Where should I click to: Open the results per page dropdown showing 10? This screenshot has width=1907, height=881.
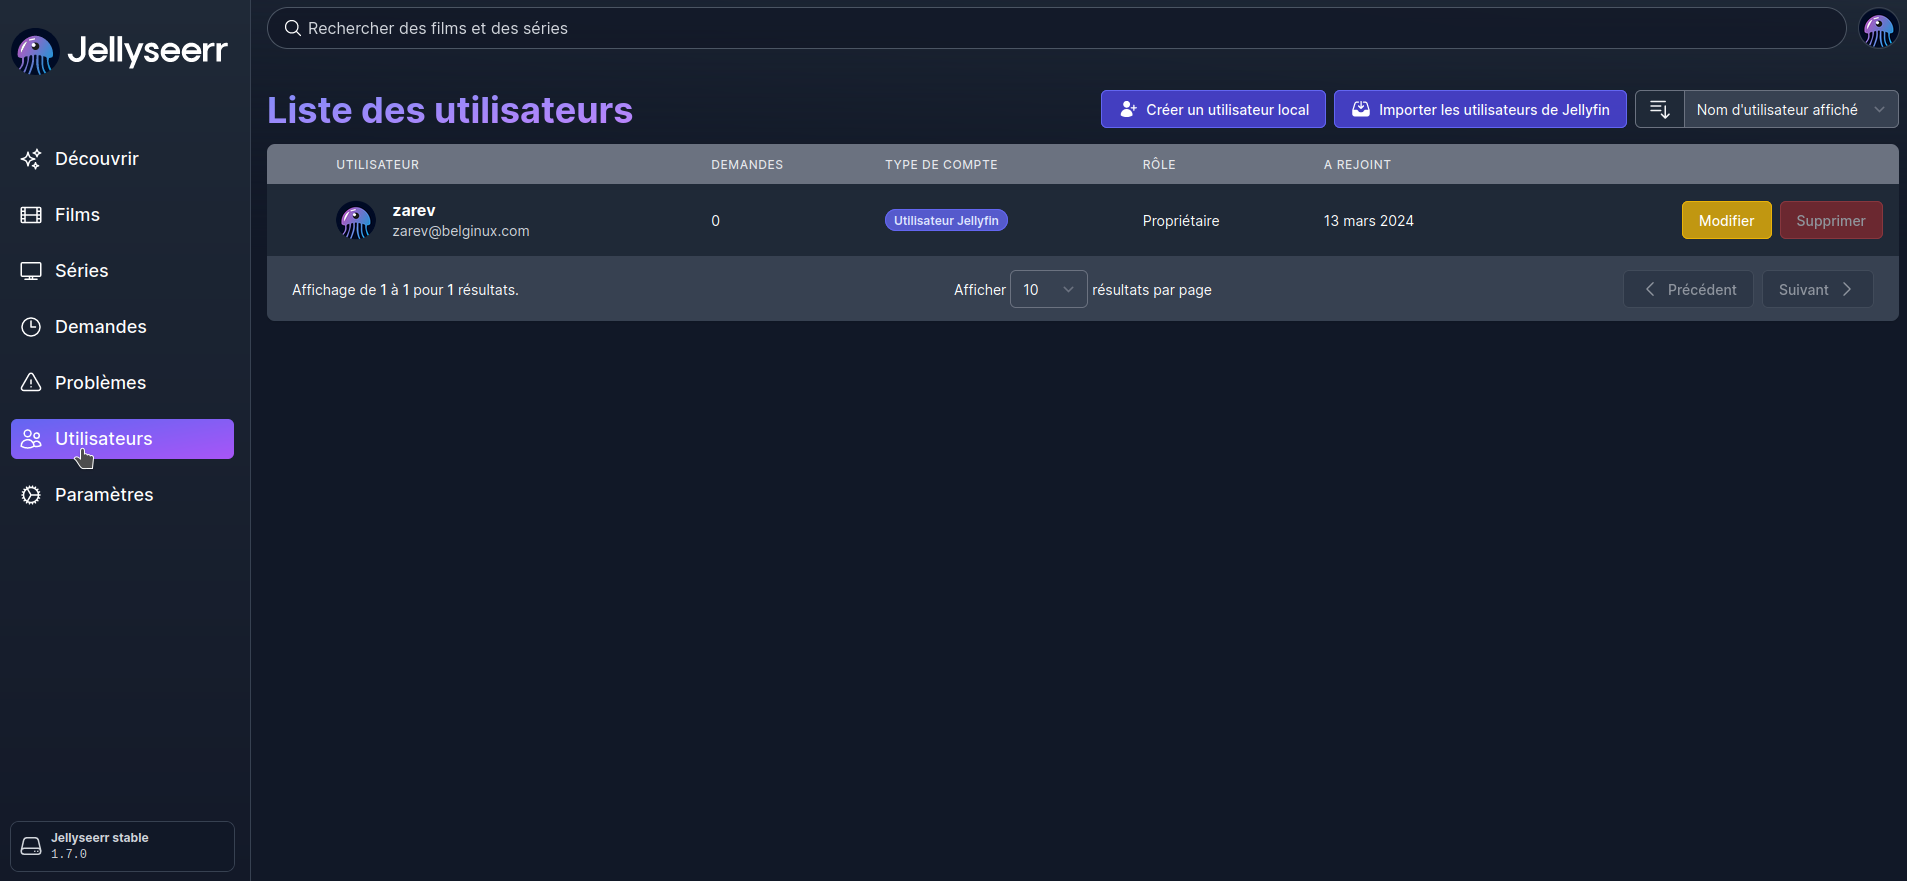[1048, 289]
